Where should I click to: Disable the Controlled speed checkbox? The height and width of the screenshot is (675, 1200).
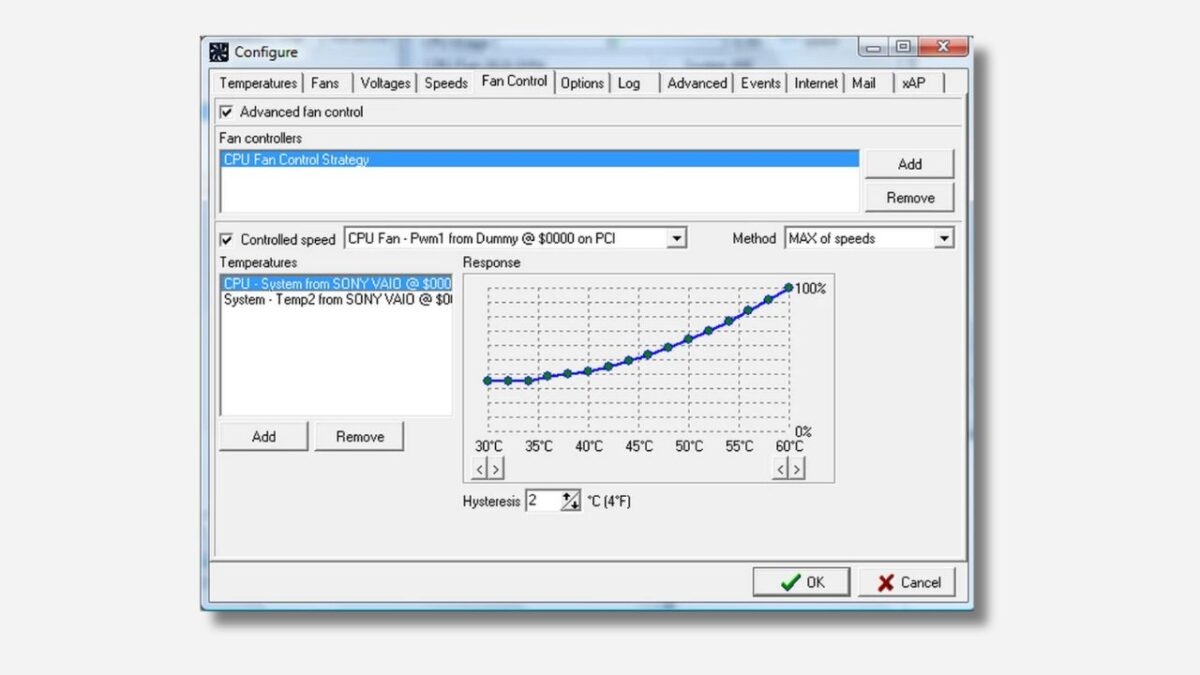226,239
